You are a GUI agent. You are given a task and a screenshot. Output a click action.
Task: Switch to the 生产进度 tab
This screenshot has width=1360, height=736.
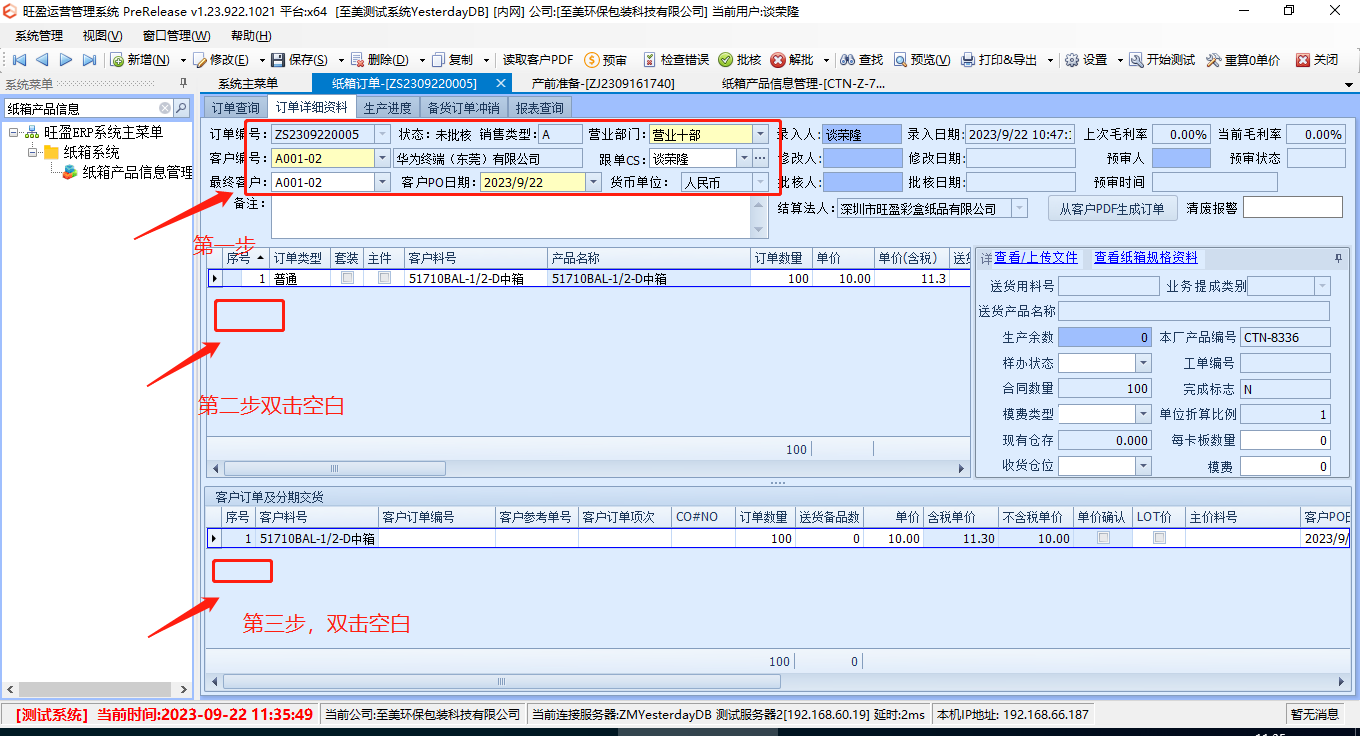(x=387, y=108)
